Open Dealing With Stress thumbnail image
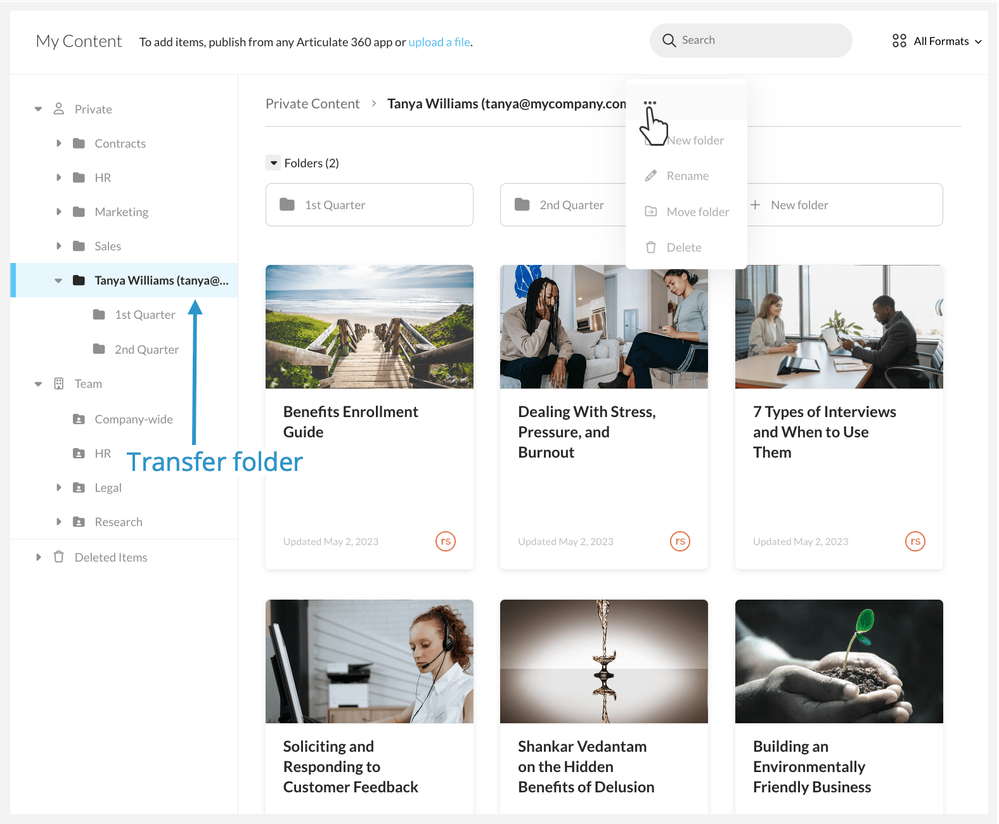Viewport: 999px width, 824px height. [x=604, y=329]
